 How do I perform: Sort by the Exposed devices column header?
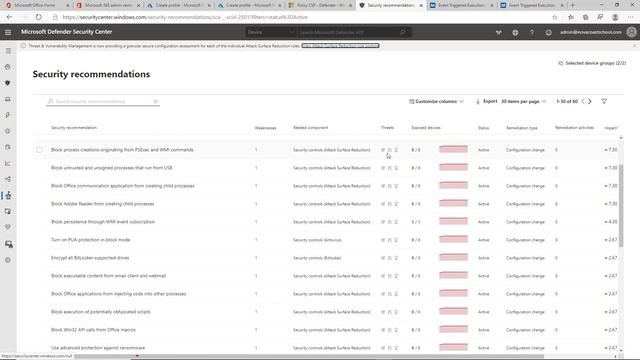[x=426, y=128]
